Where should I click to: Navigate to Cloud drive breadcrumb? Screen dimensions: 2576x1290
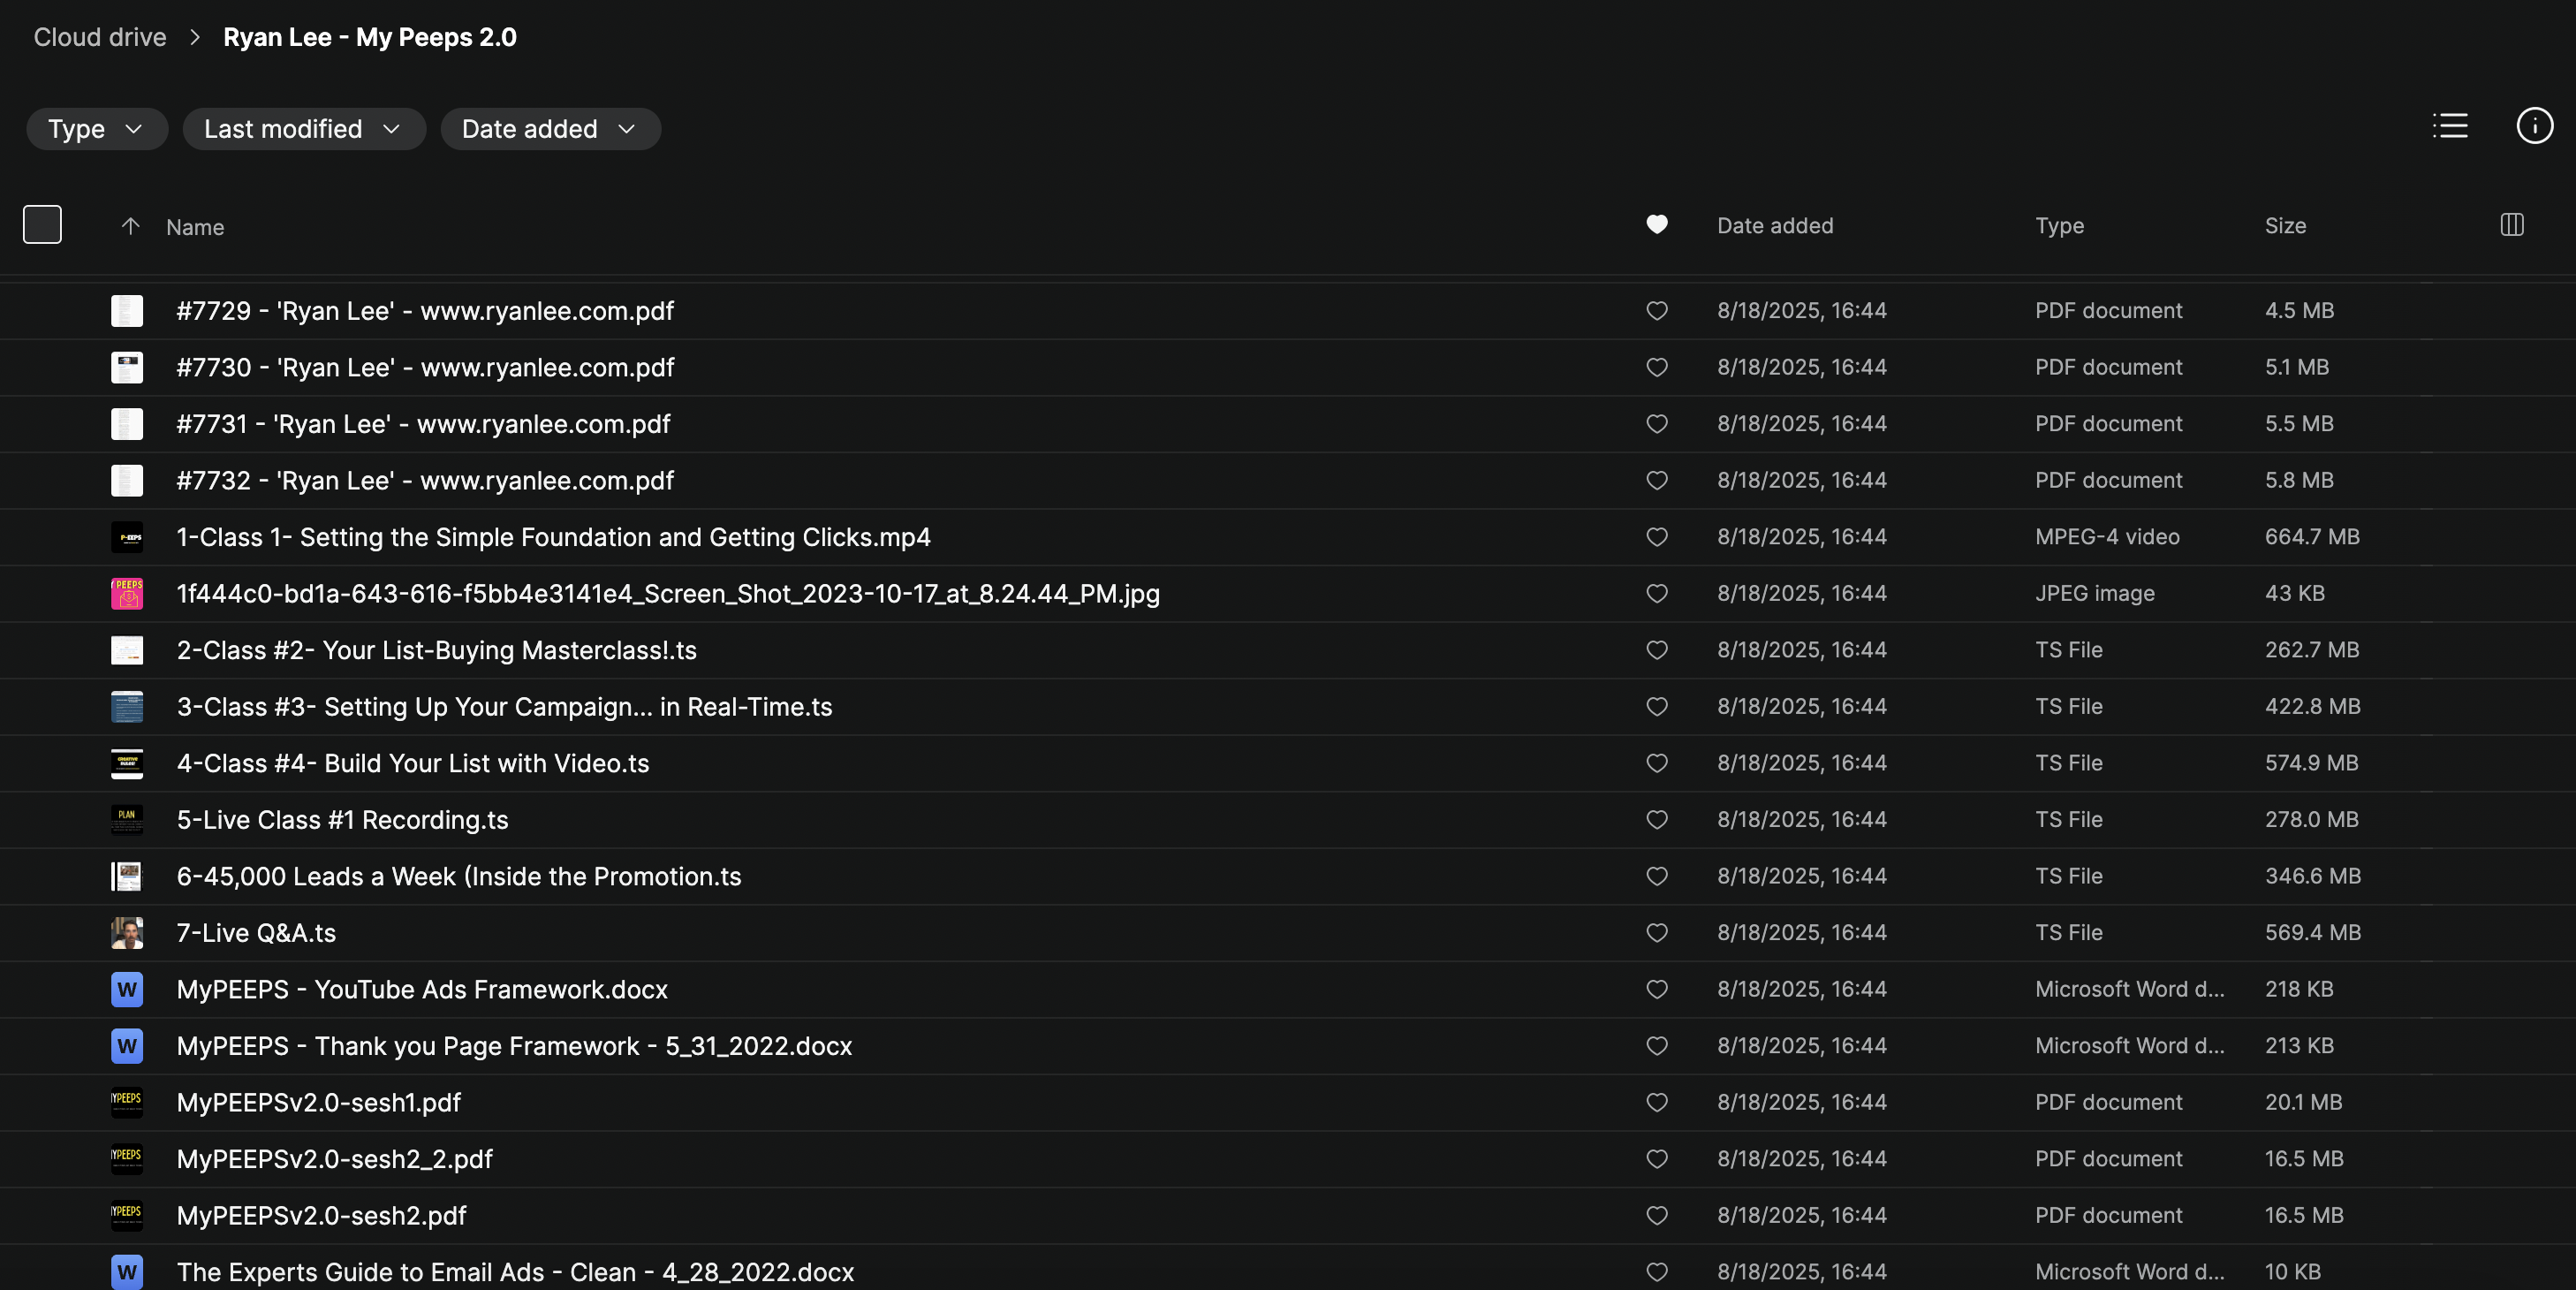pyautogui.click(x=100, y=37)
